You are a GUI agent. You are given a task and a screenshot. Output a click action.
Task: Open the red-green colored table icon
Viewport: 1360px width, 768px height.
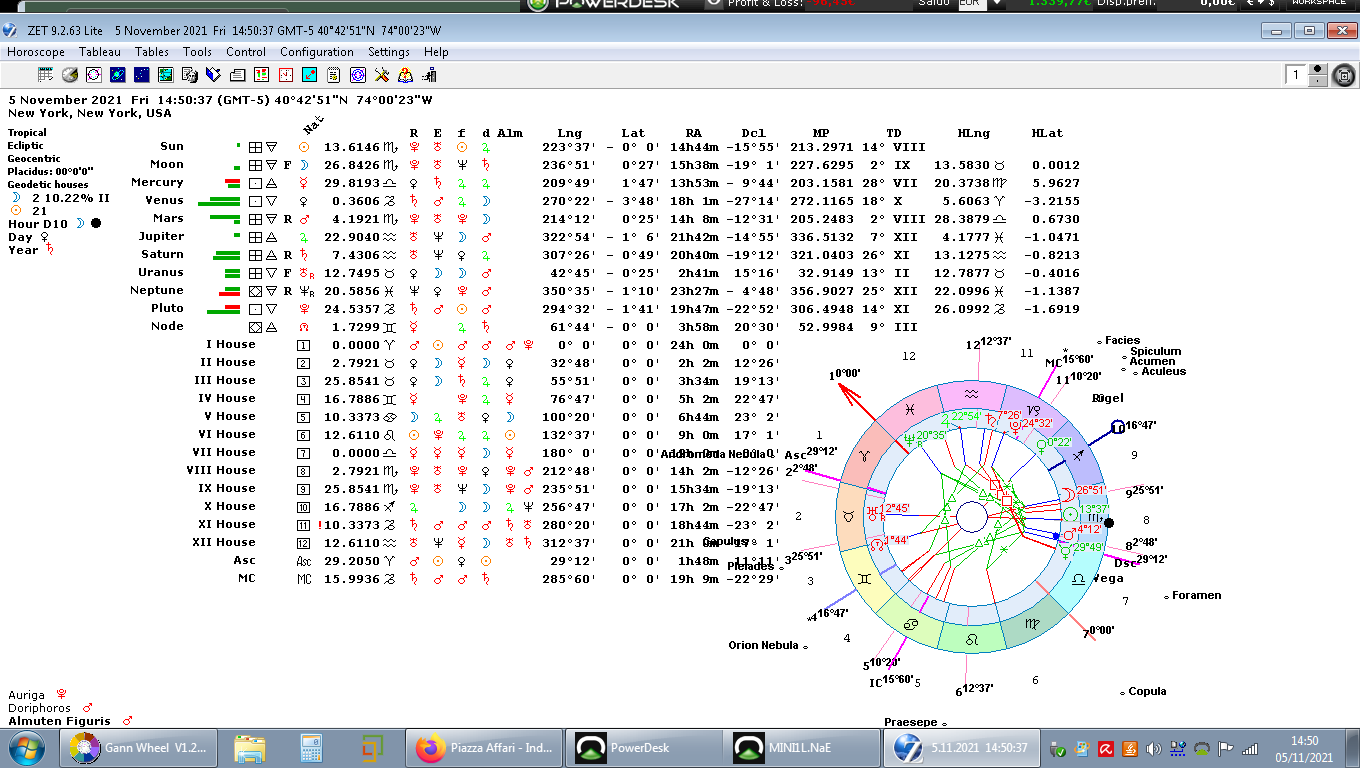tap(261, 75)
